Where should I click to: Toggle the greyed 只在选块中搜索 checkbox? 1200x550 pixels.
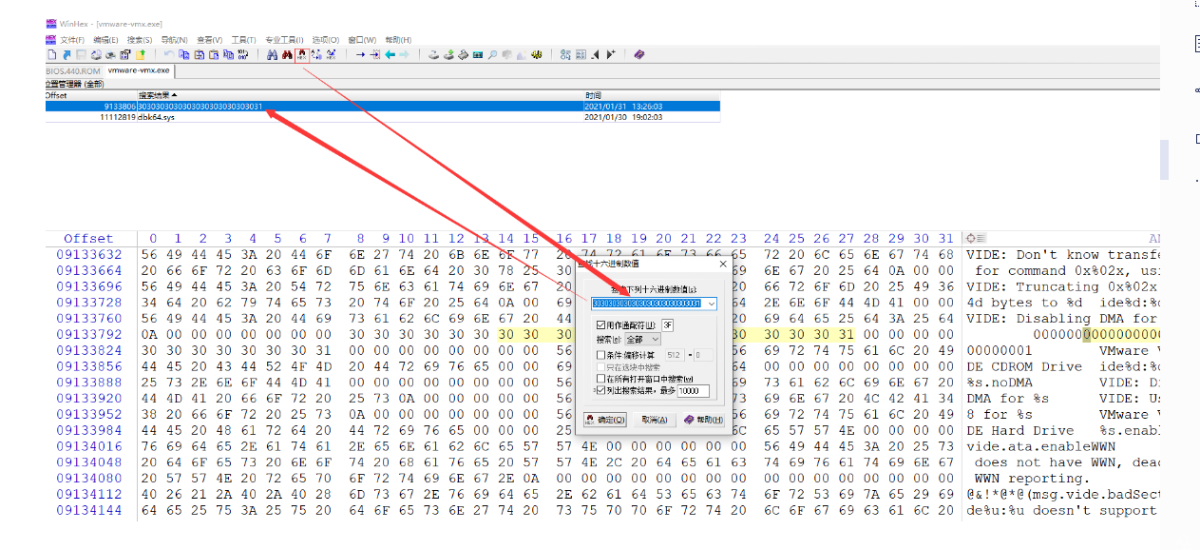(600, 367)
